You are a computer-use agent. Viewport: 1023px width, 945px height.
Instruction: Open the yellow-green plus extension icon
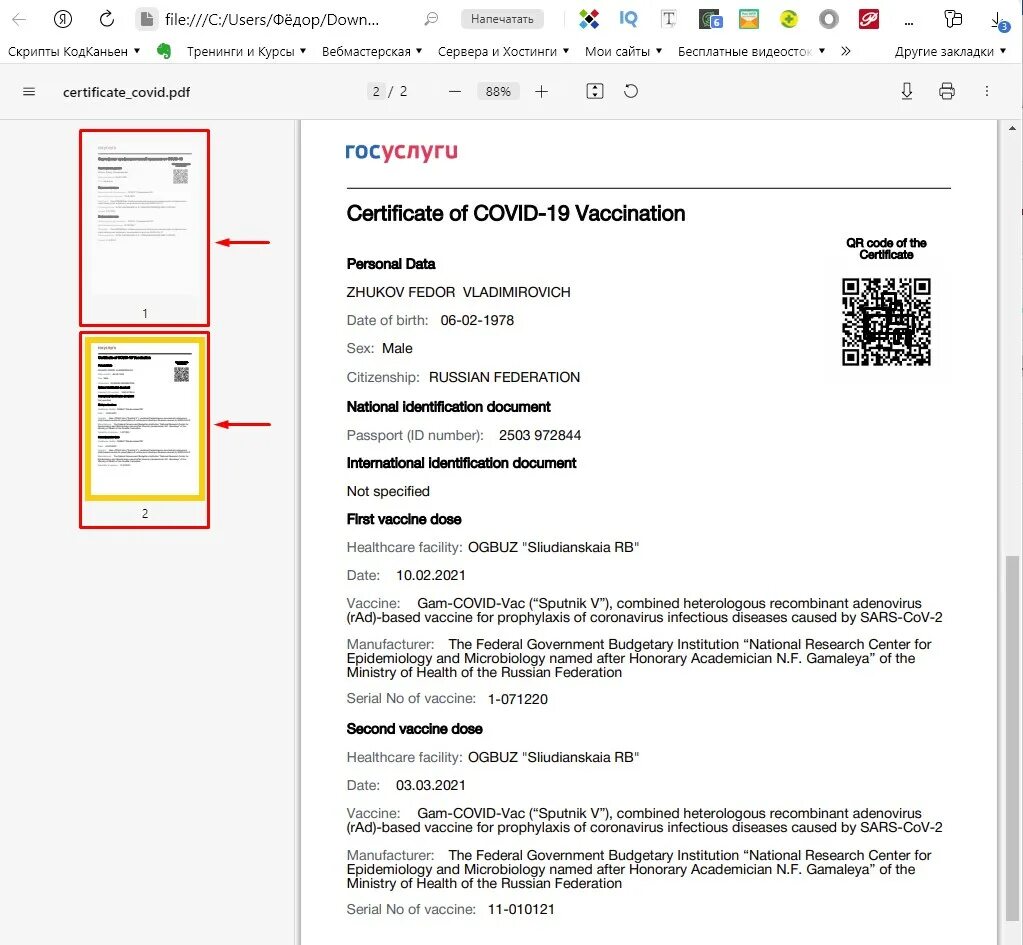(789, 20)
